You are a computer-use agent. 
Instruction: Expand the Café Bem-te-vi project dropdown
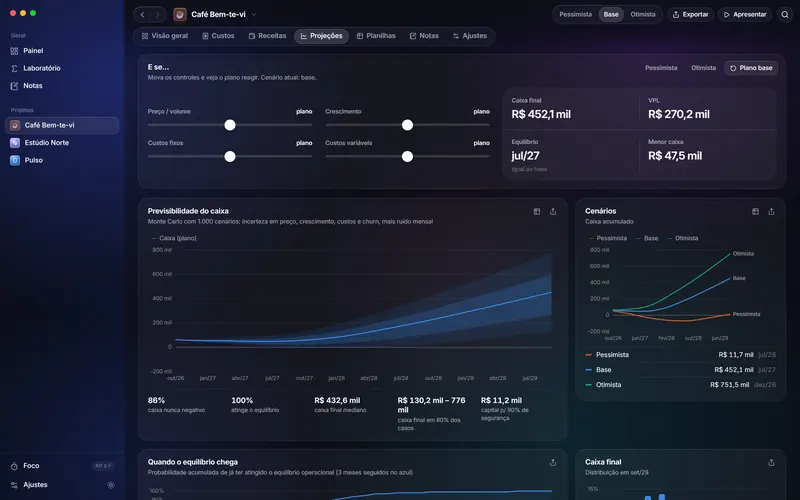(x=254, y=14)
